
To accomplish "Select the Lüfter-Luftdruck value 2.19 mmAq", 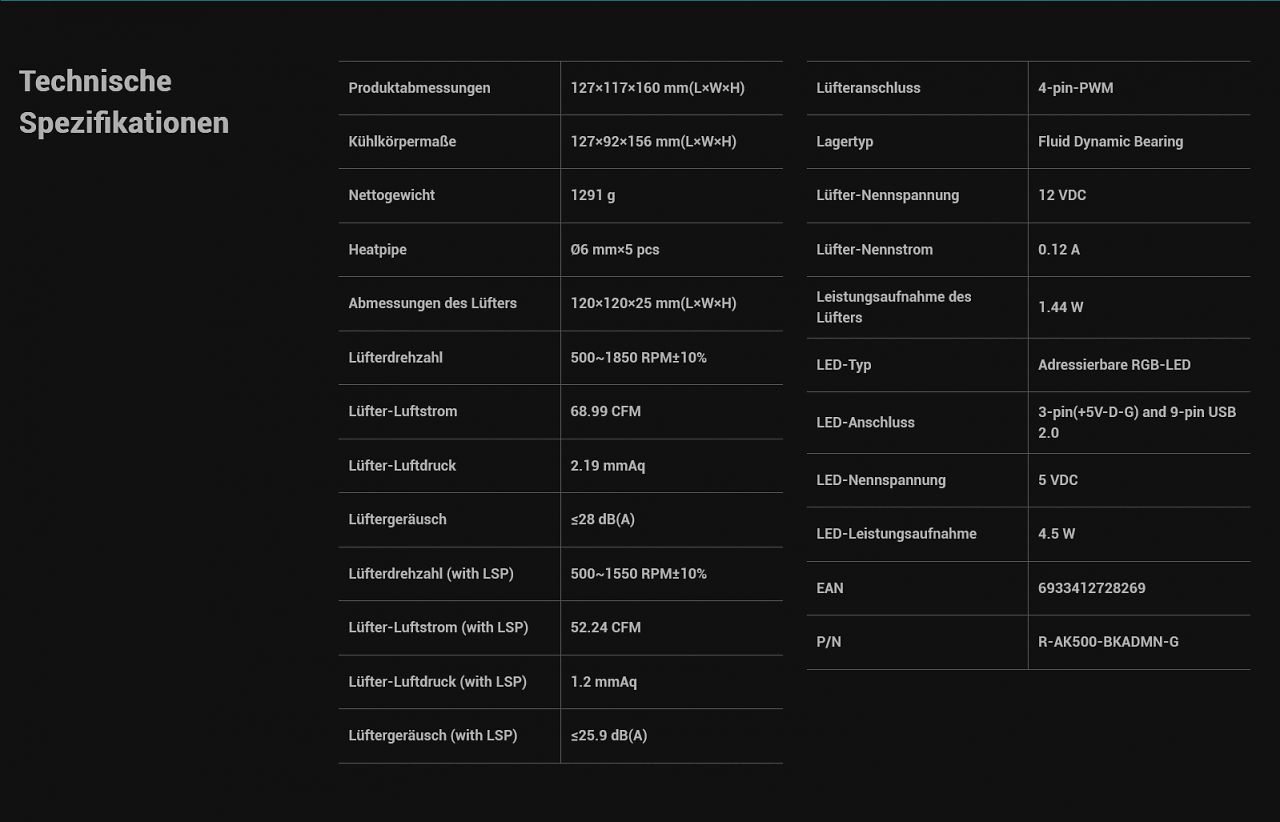I will (608, 466).
